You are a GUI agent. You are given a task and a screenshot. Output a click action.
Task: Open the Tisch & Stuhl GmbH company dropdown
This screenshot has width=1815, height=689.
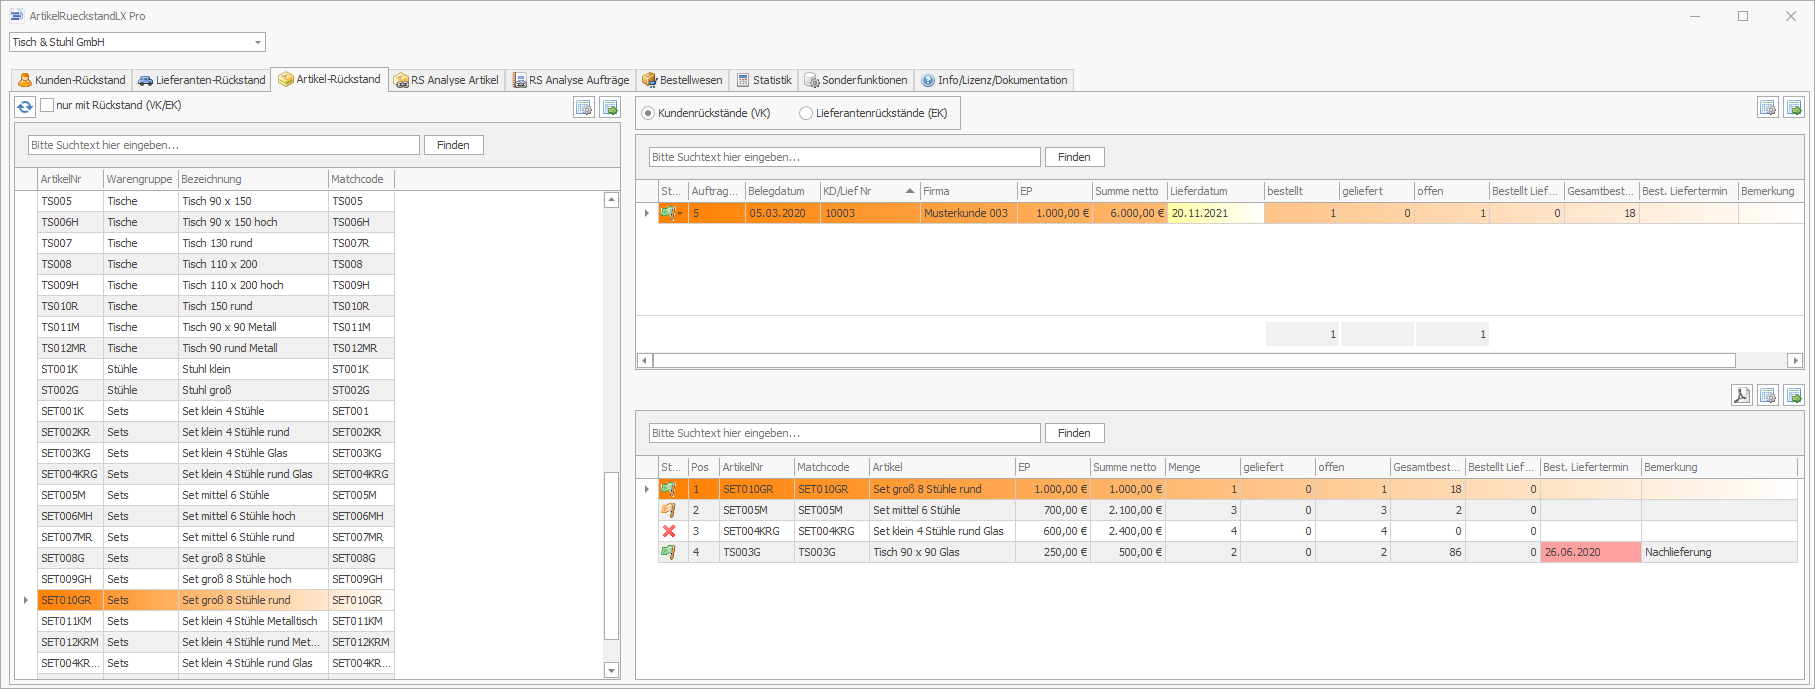pos(258,42)
